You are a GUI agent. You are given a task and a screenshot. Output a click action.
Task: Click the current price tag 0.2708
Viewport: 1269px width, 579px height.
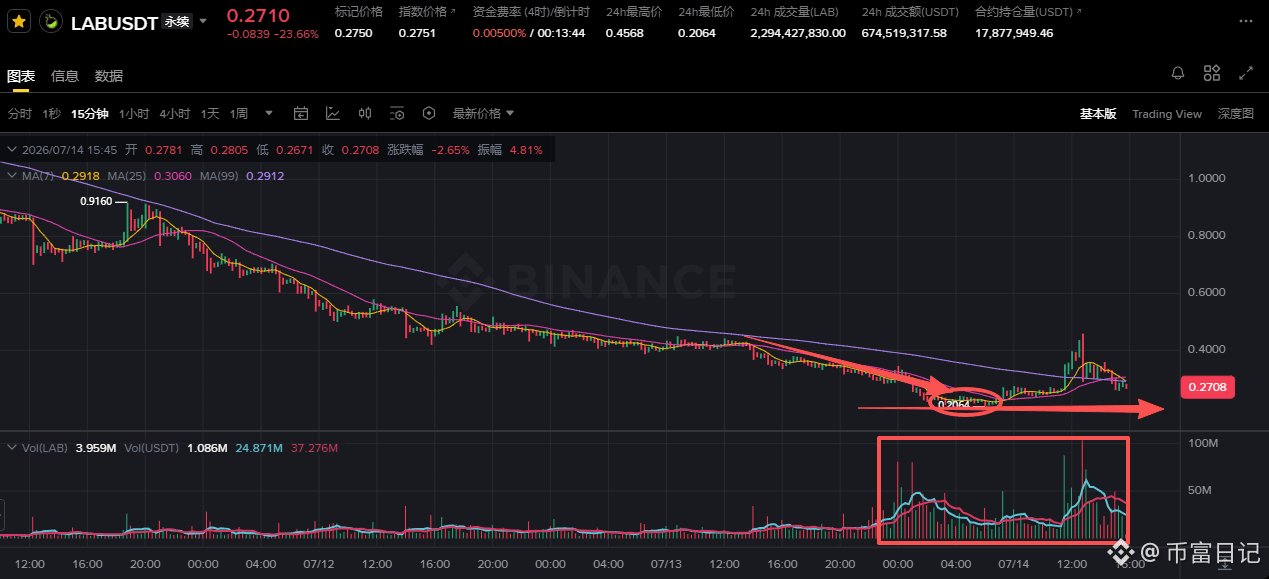tap(1208, 386)
